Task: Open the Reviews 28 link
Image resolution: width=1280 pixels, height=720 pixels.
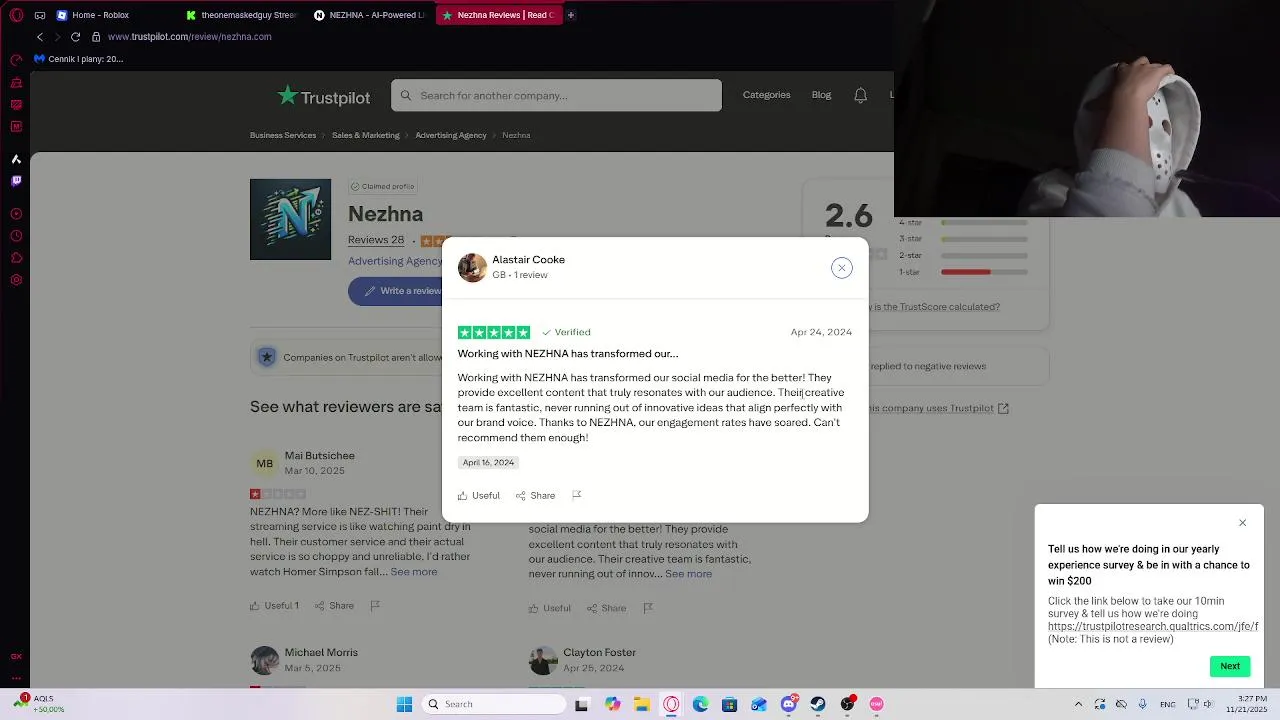Action: (x=376, y=240)
